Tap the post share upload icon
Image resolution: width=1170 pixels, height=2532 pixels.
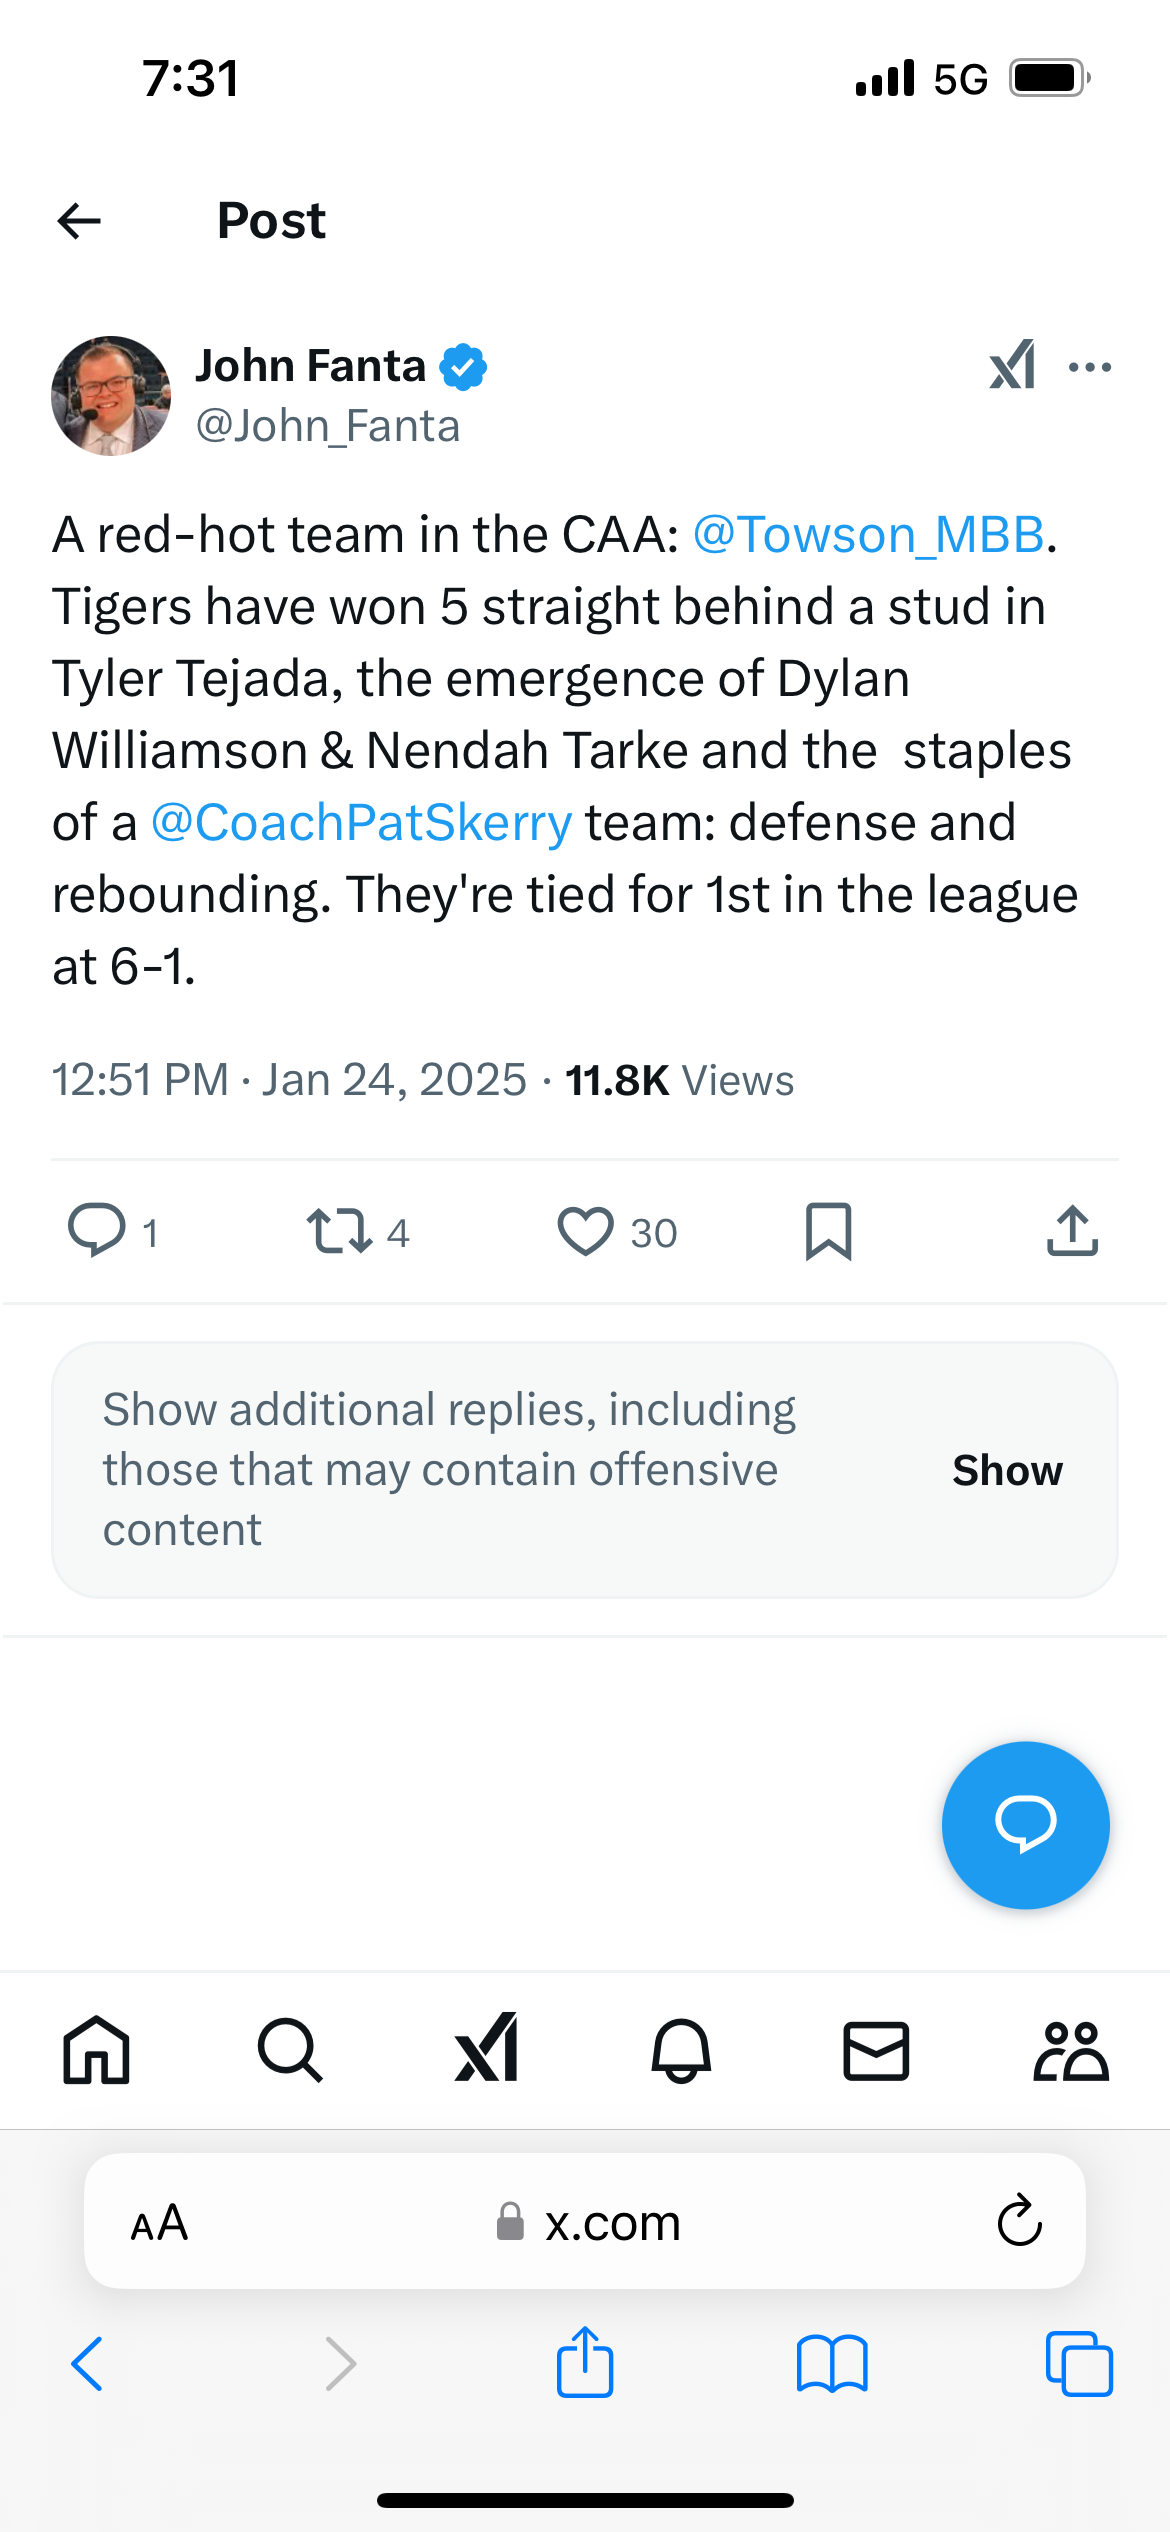(1072, 1231)
